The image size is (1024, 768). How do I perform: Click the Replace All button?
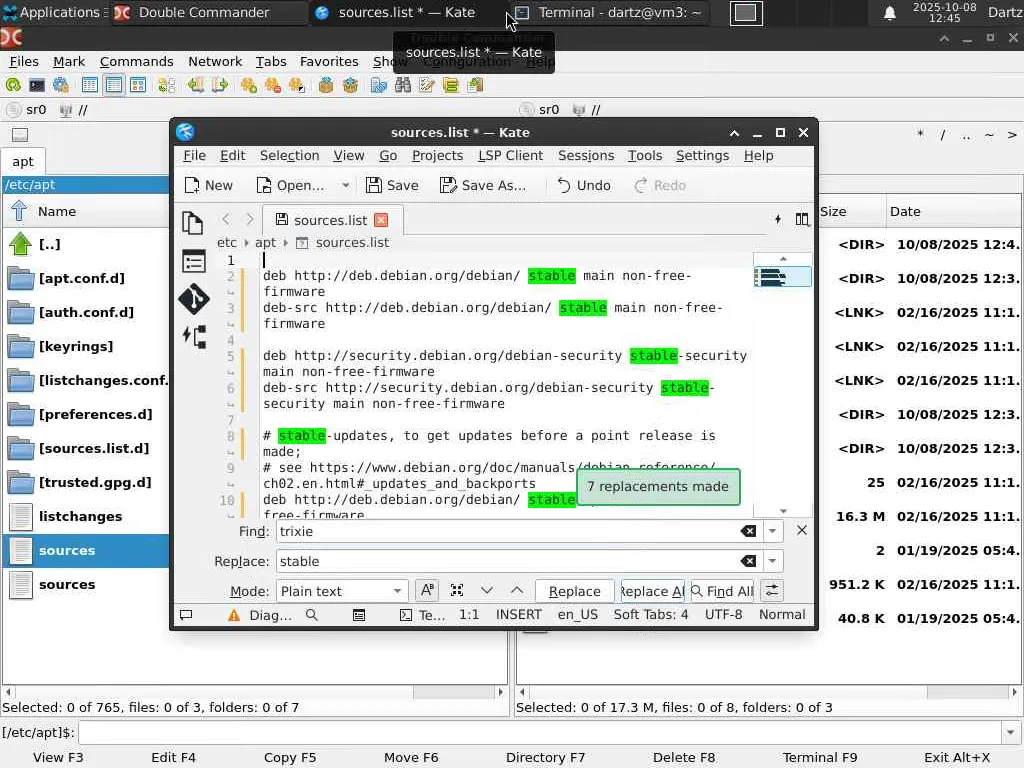pyautogui.click(x=652, y=591)
